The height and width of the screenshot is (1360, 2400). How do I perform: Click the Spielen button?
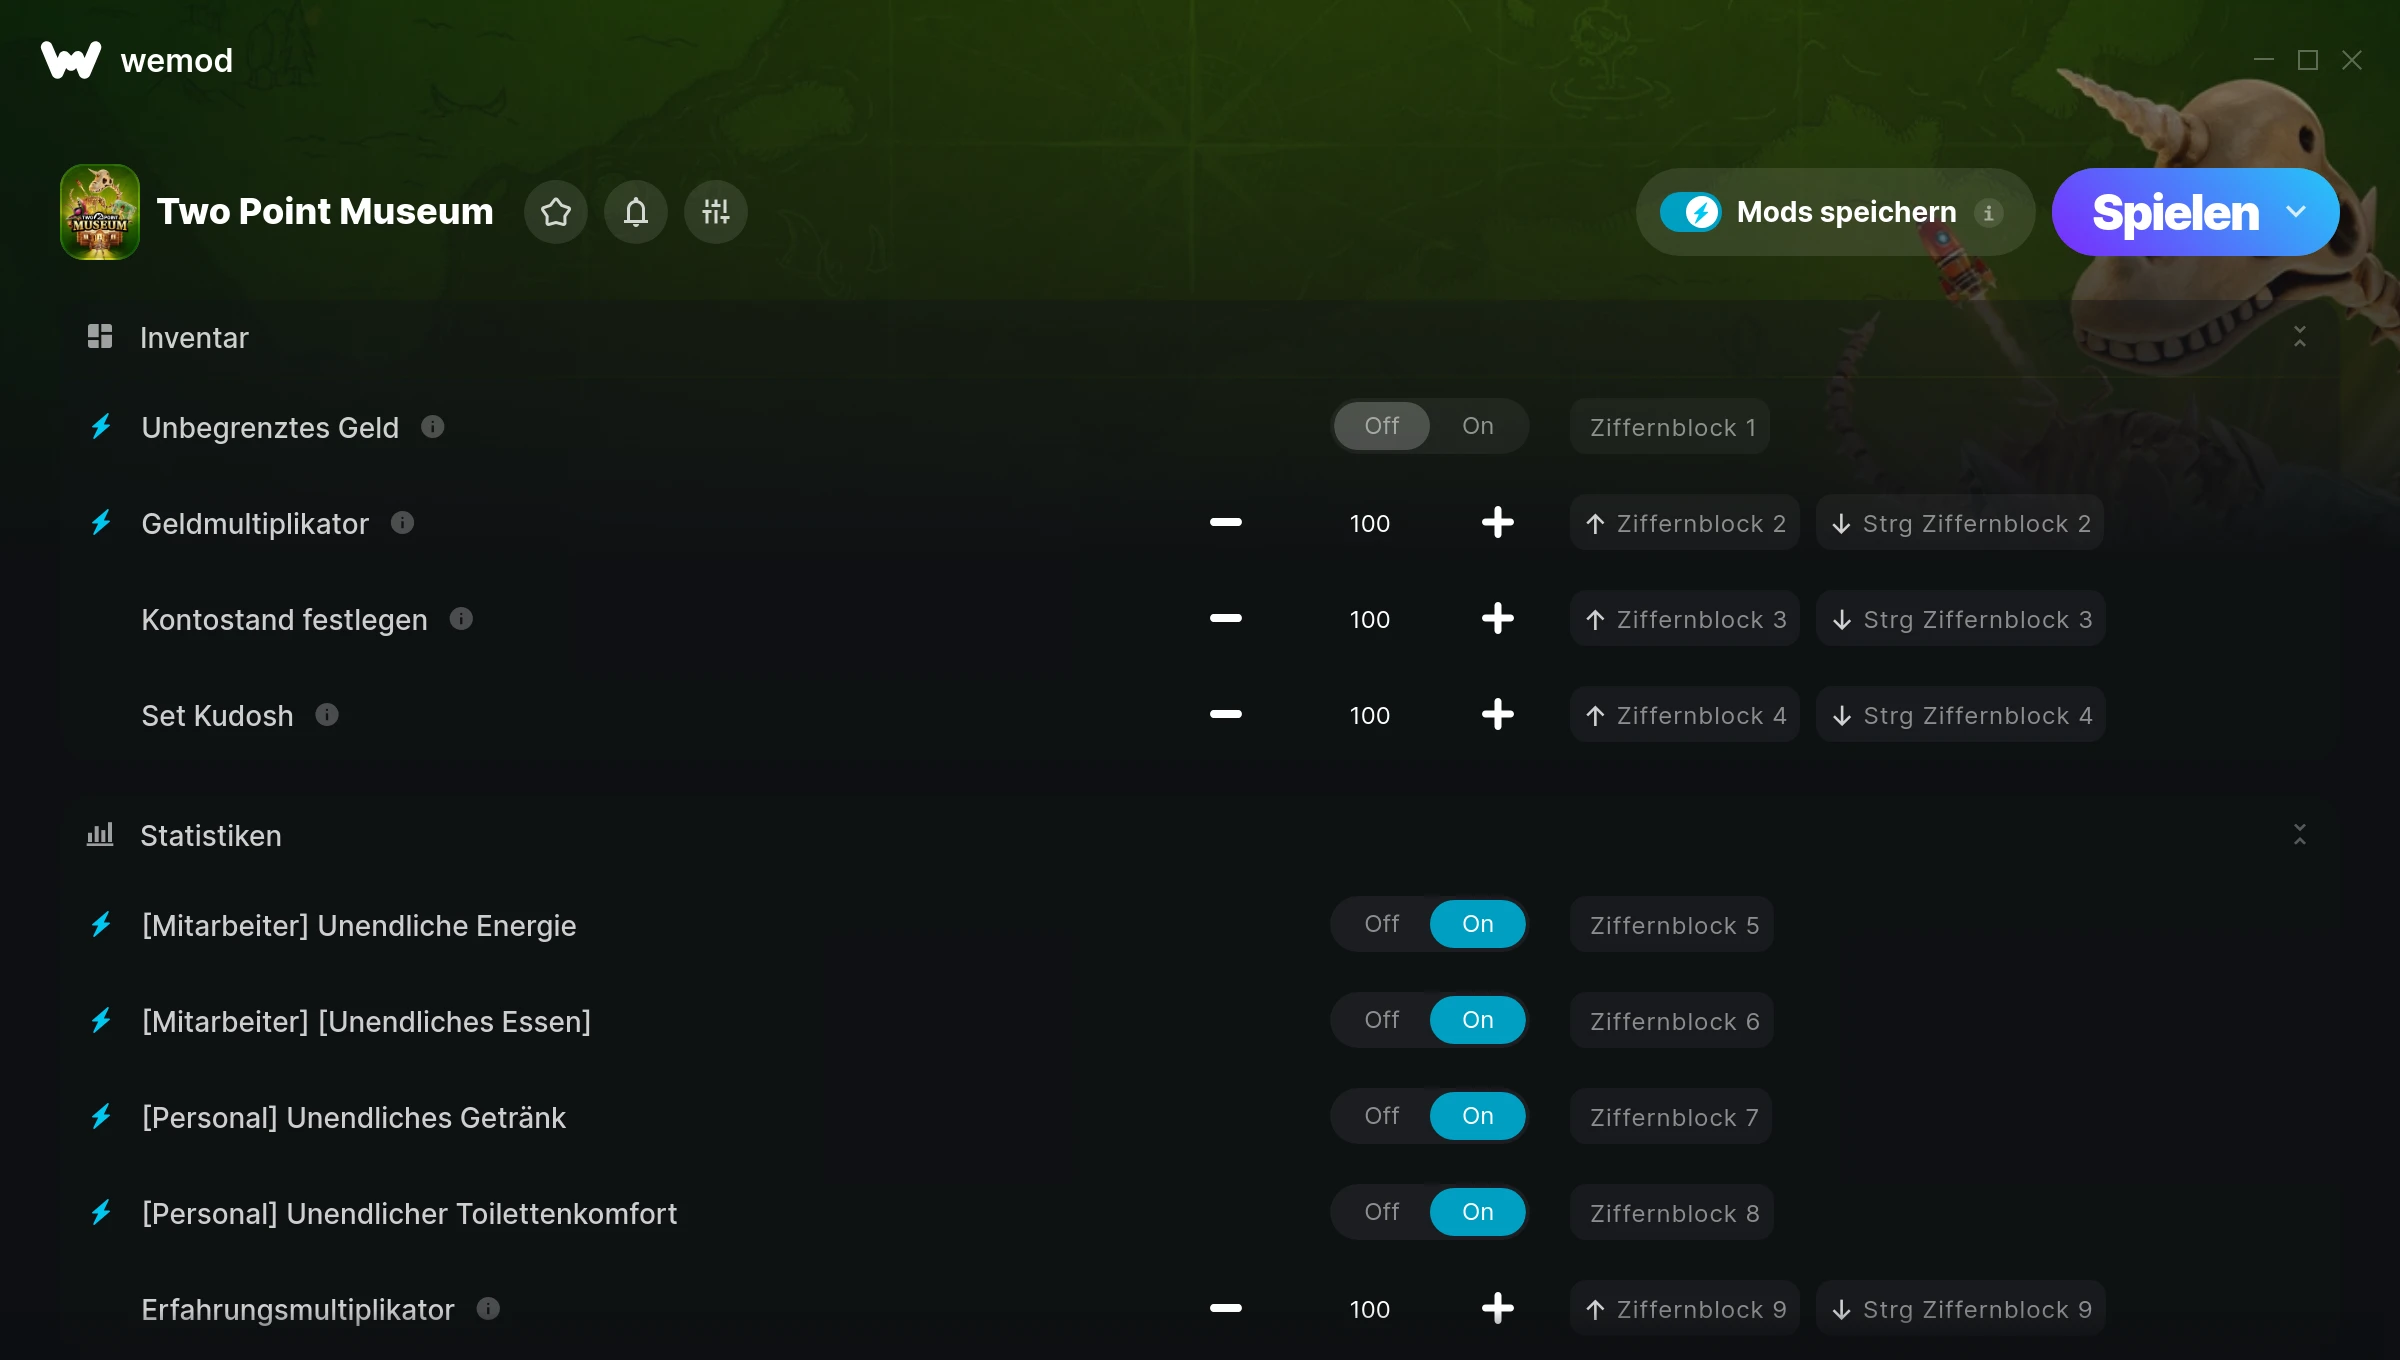coord(2175,212)
